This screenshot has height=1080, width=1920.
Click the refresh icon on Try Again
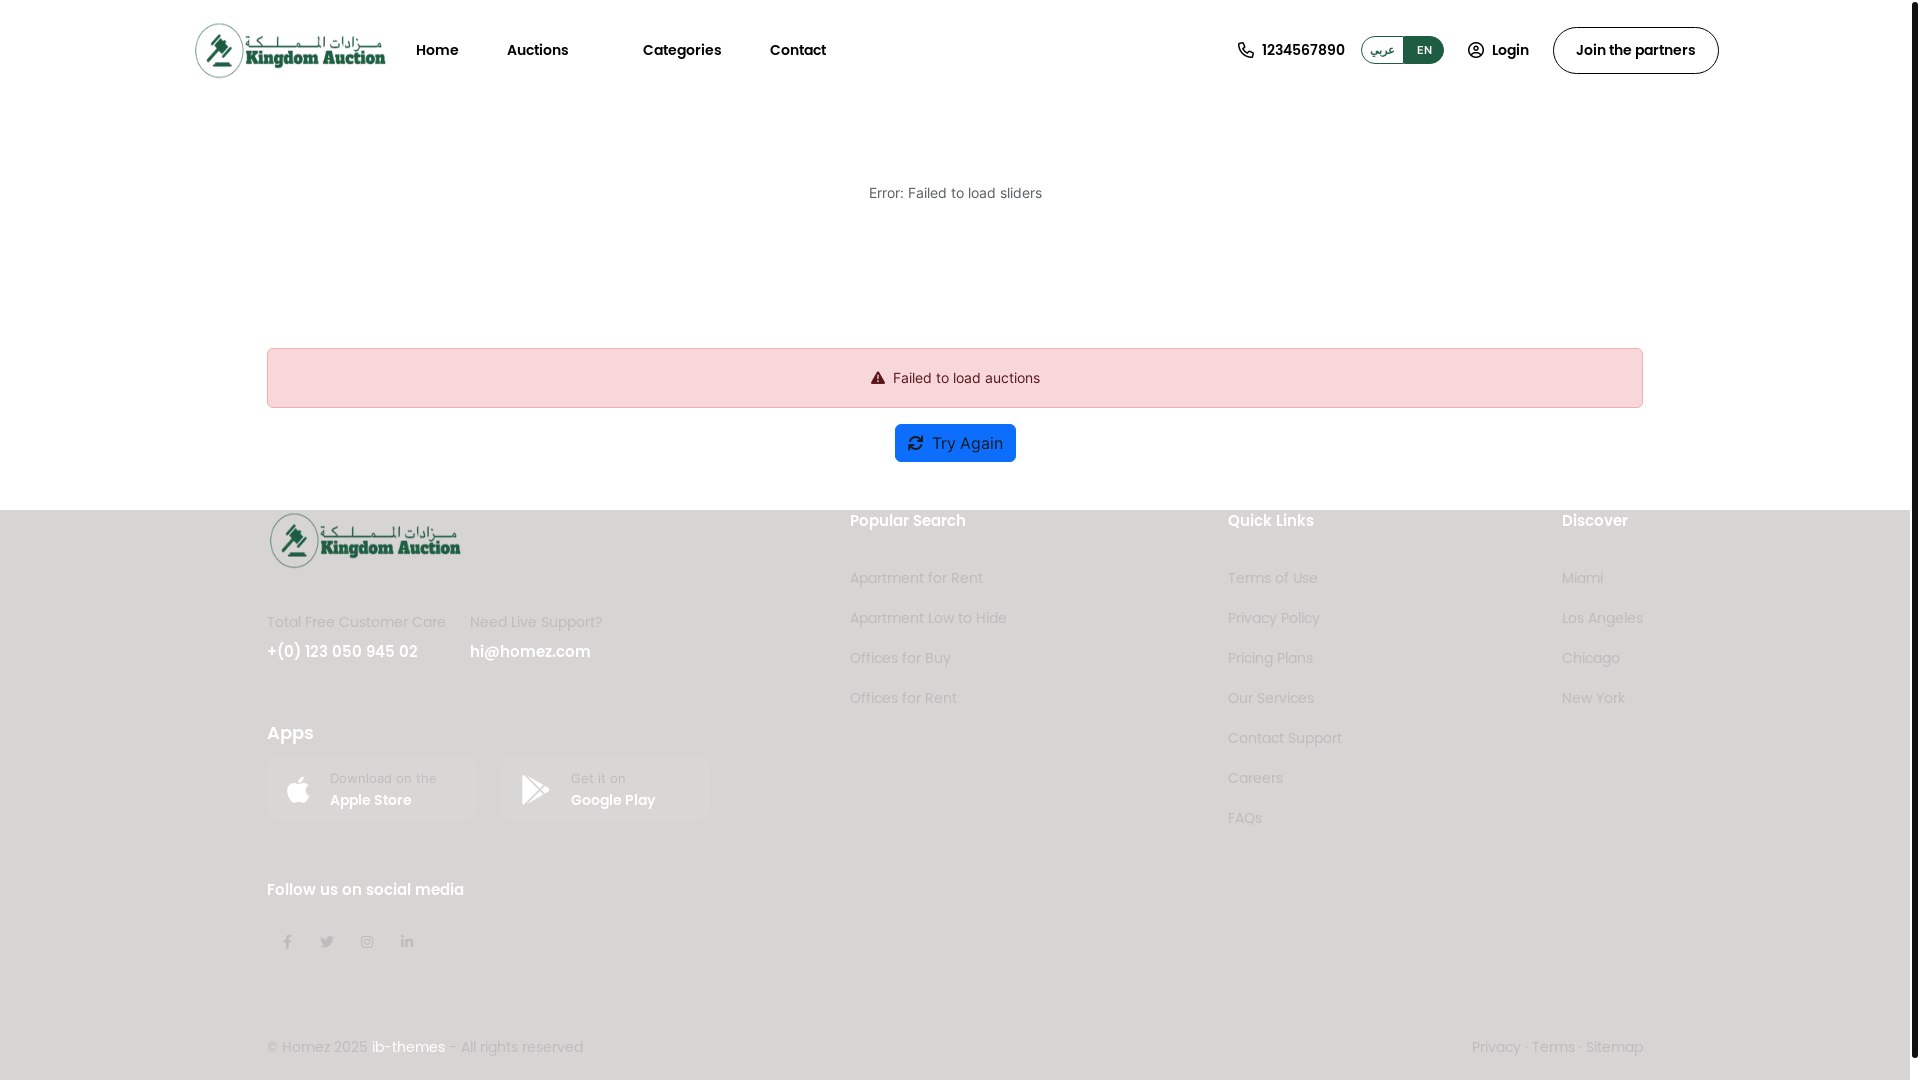[x=915, y=443]
